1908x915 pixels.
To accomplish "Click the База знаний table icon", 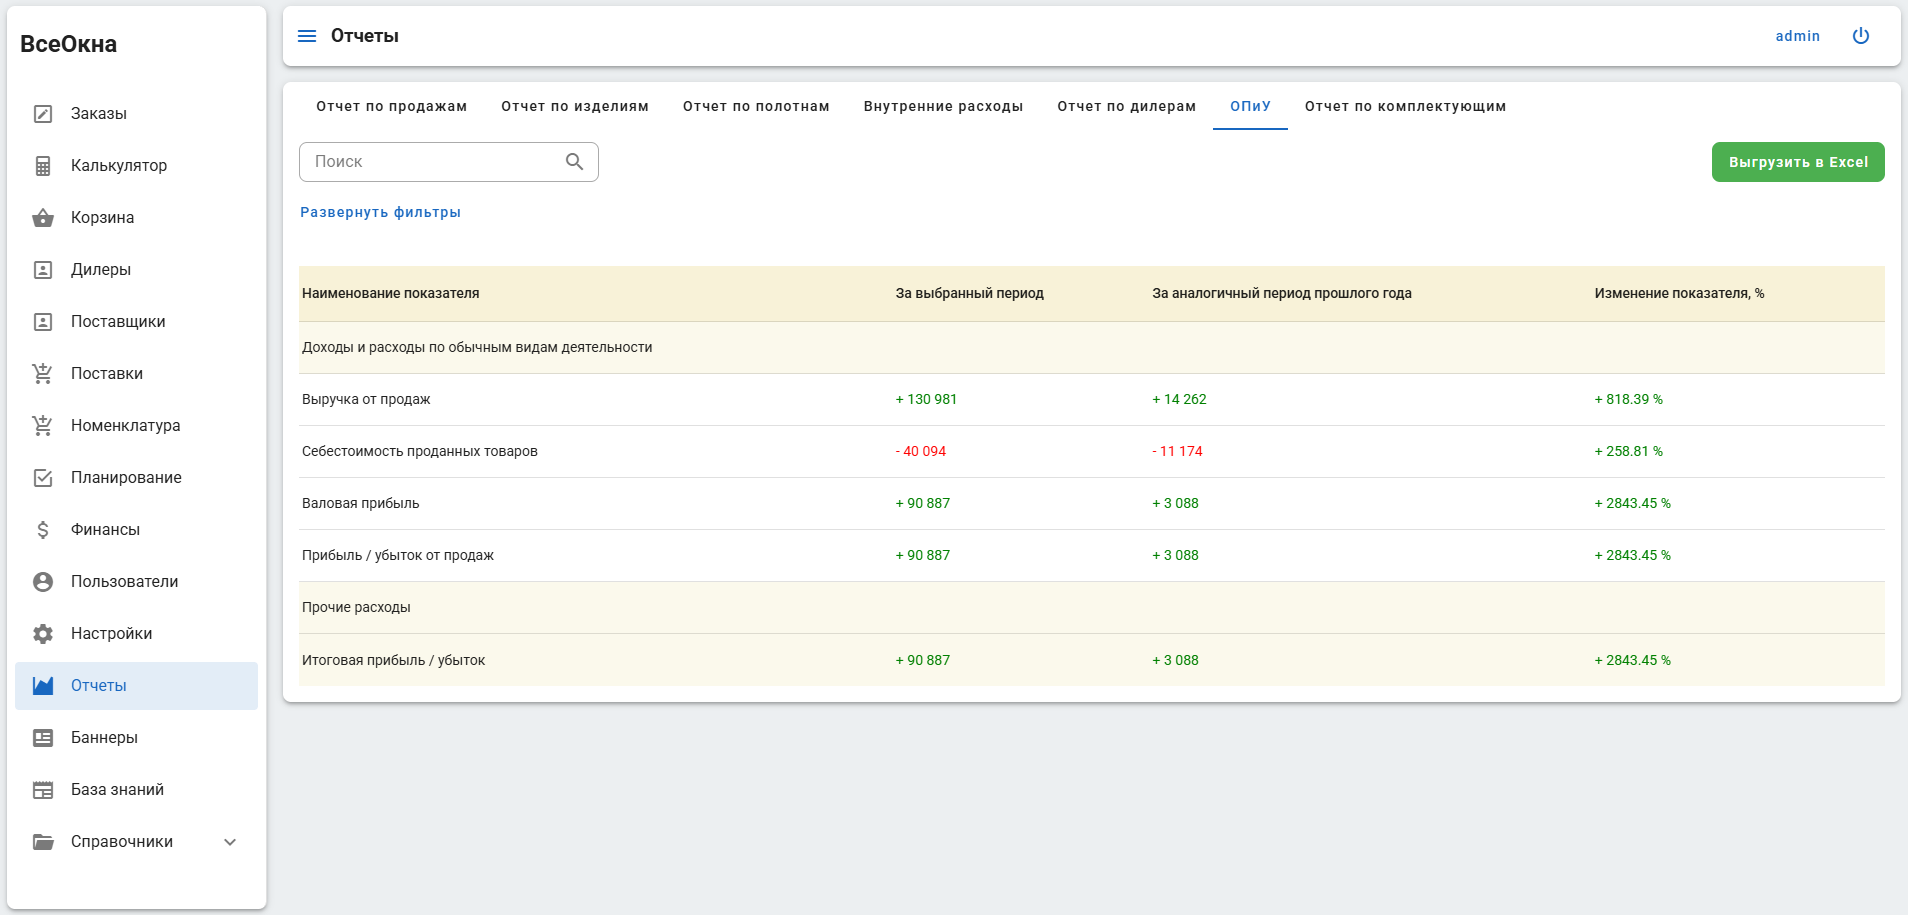I will point(43,790).
